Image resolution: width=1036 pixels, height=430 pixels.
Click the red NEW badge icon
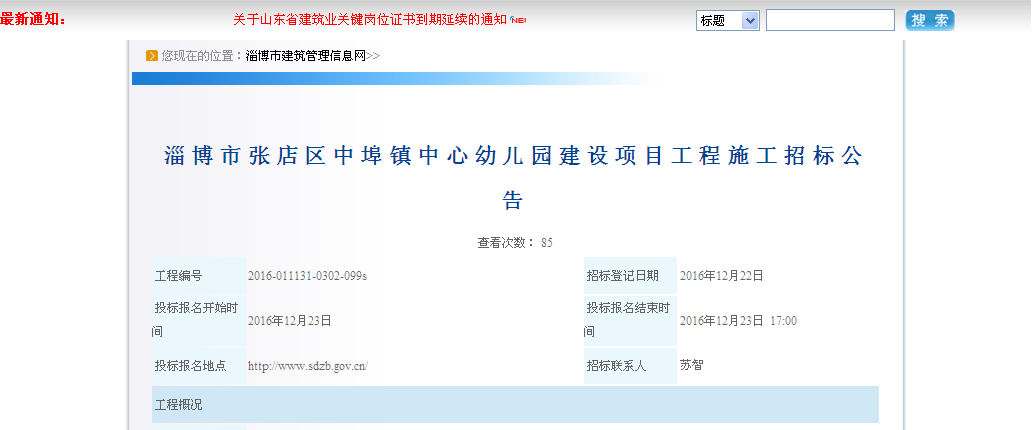(518, 21)
